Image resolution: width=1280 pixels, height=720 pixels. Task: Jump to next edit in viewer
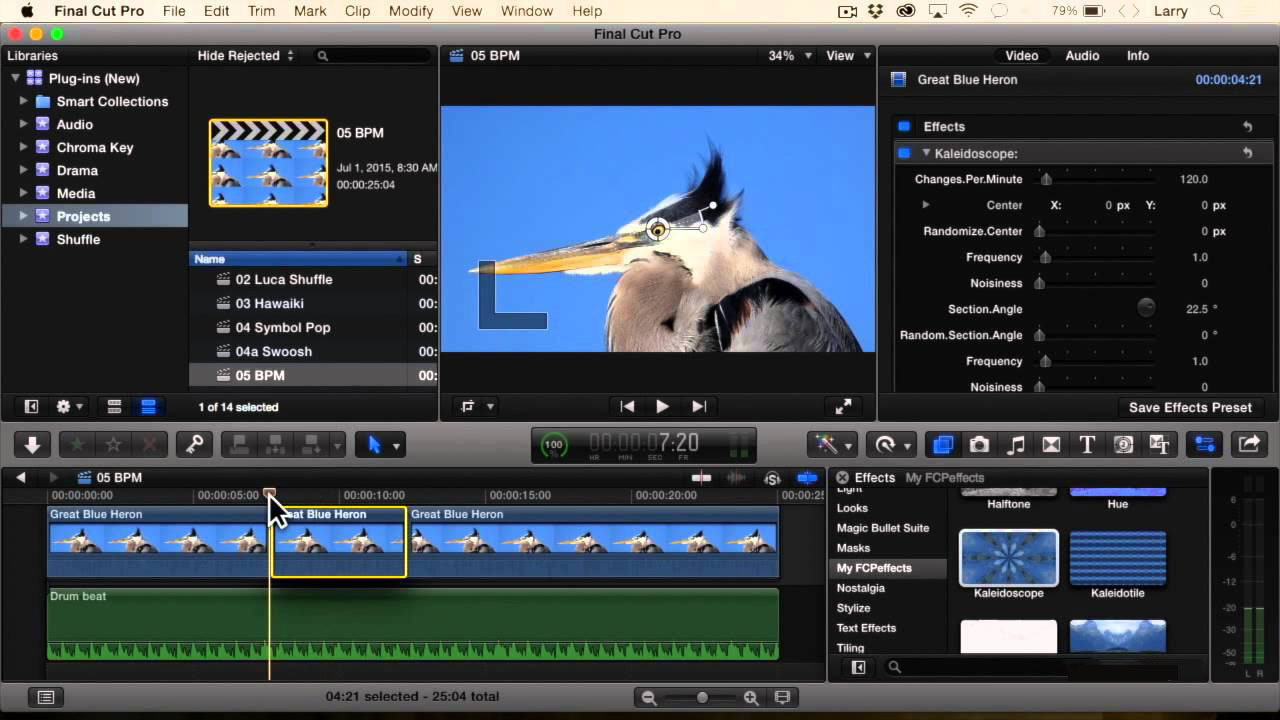(699, 406)
